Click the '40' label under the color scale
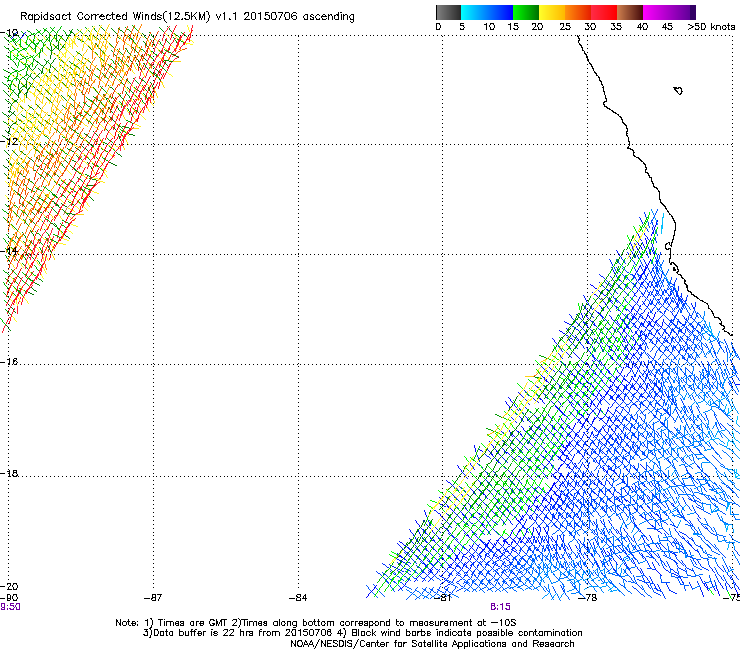 pos(642,27)
